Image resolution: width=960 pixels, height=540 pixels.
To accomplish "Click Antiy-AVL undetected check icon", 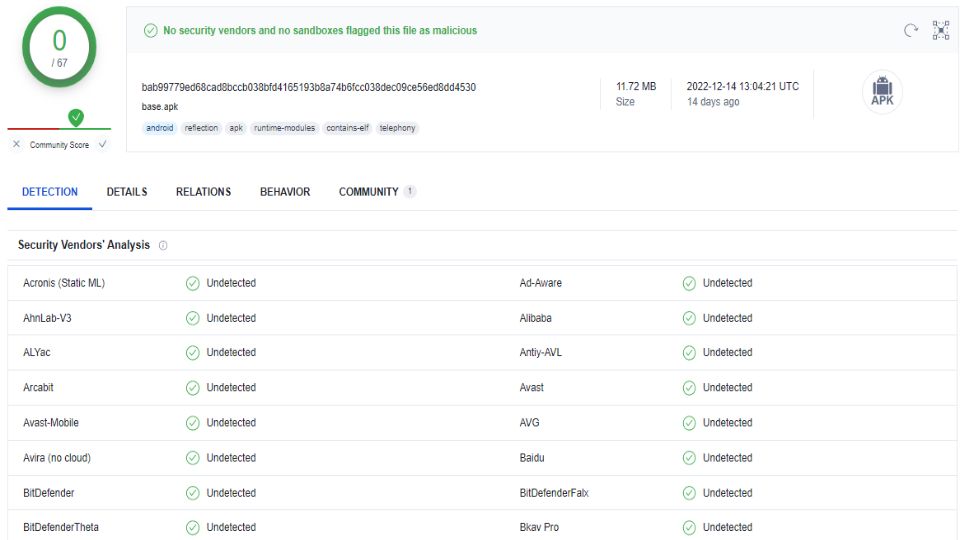I will point(689,353).
